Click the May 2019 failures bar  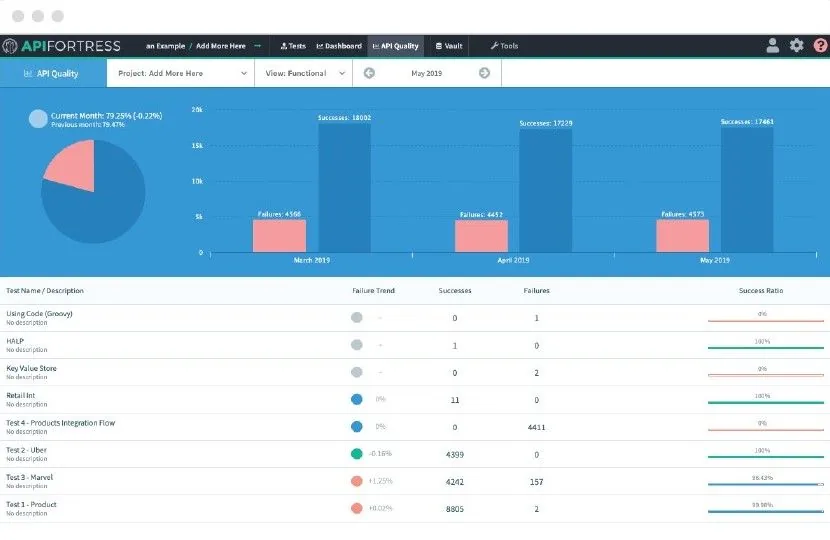682,236
